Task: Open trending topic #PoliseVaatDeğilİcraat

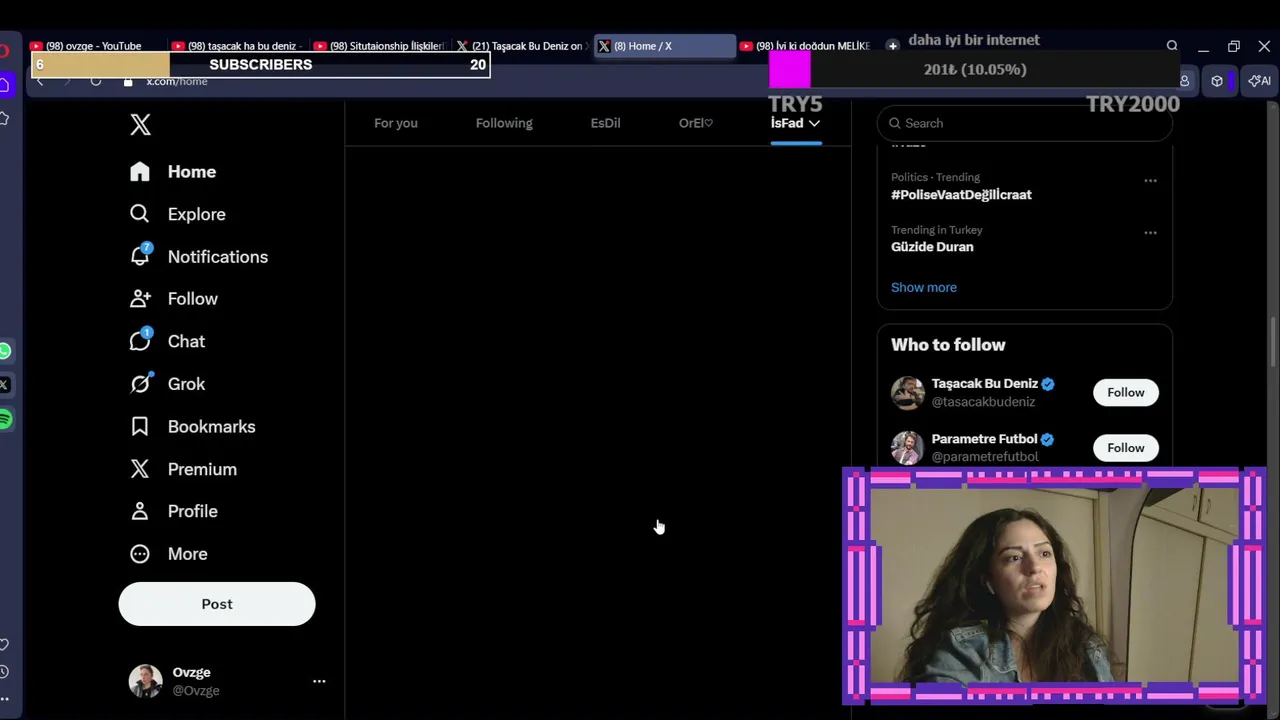Action: pyautogui.click(x=961, y=195)
